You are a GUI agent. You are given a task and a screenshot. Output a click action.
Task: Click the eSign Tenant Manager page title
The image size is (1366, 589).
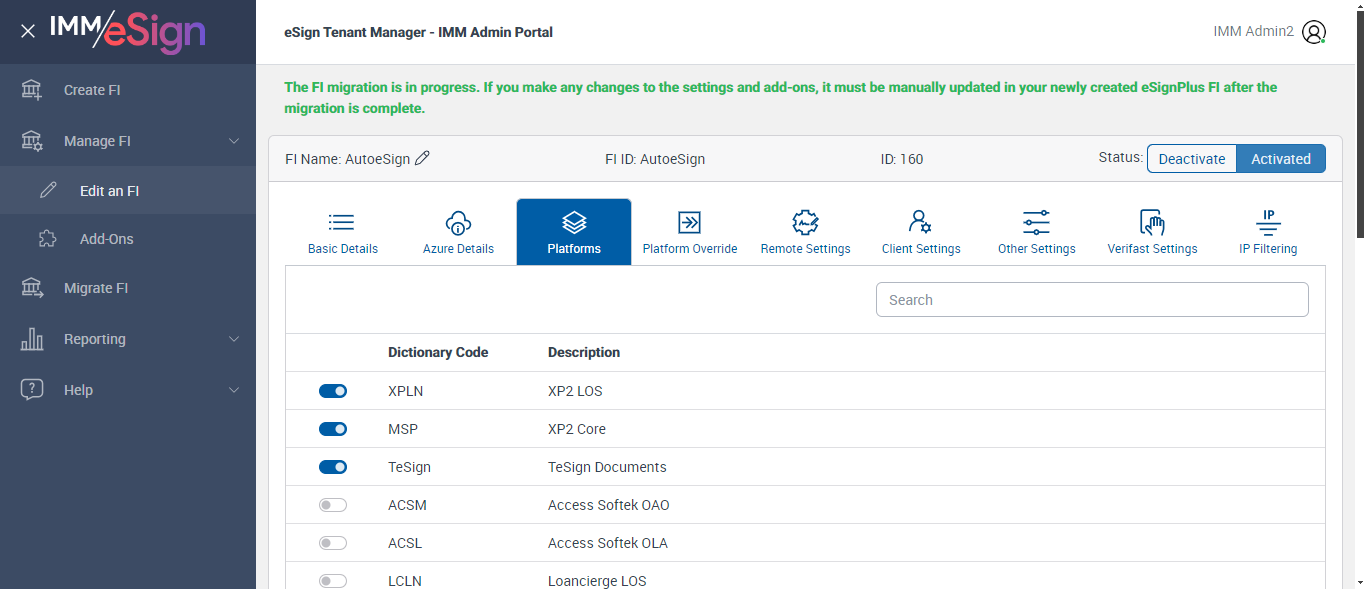418,32
